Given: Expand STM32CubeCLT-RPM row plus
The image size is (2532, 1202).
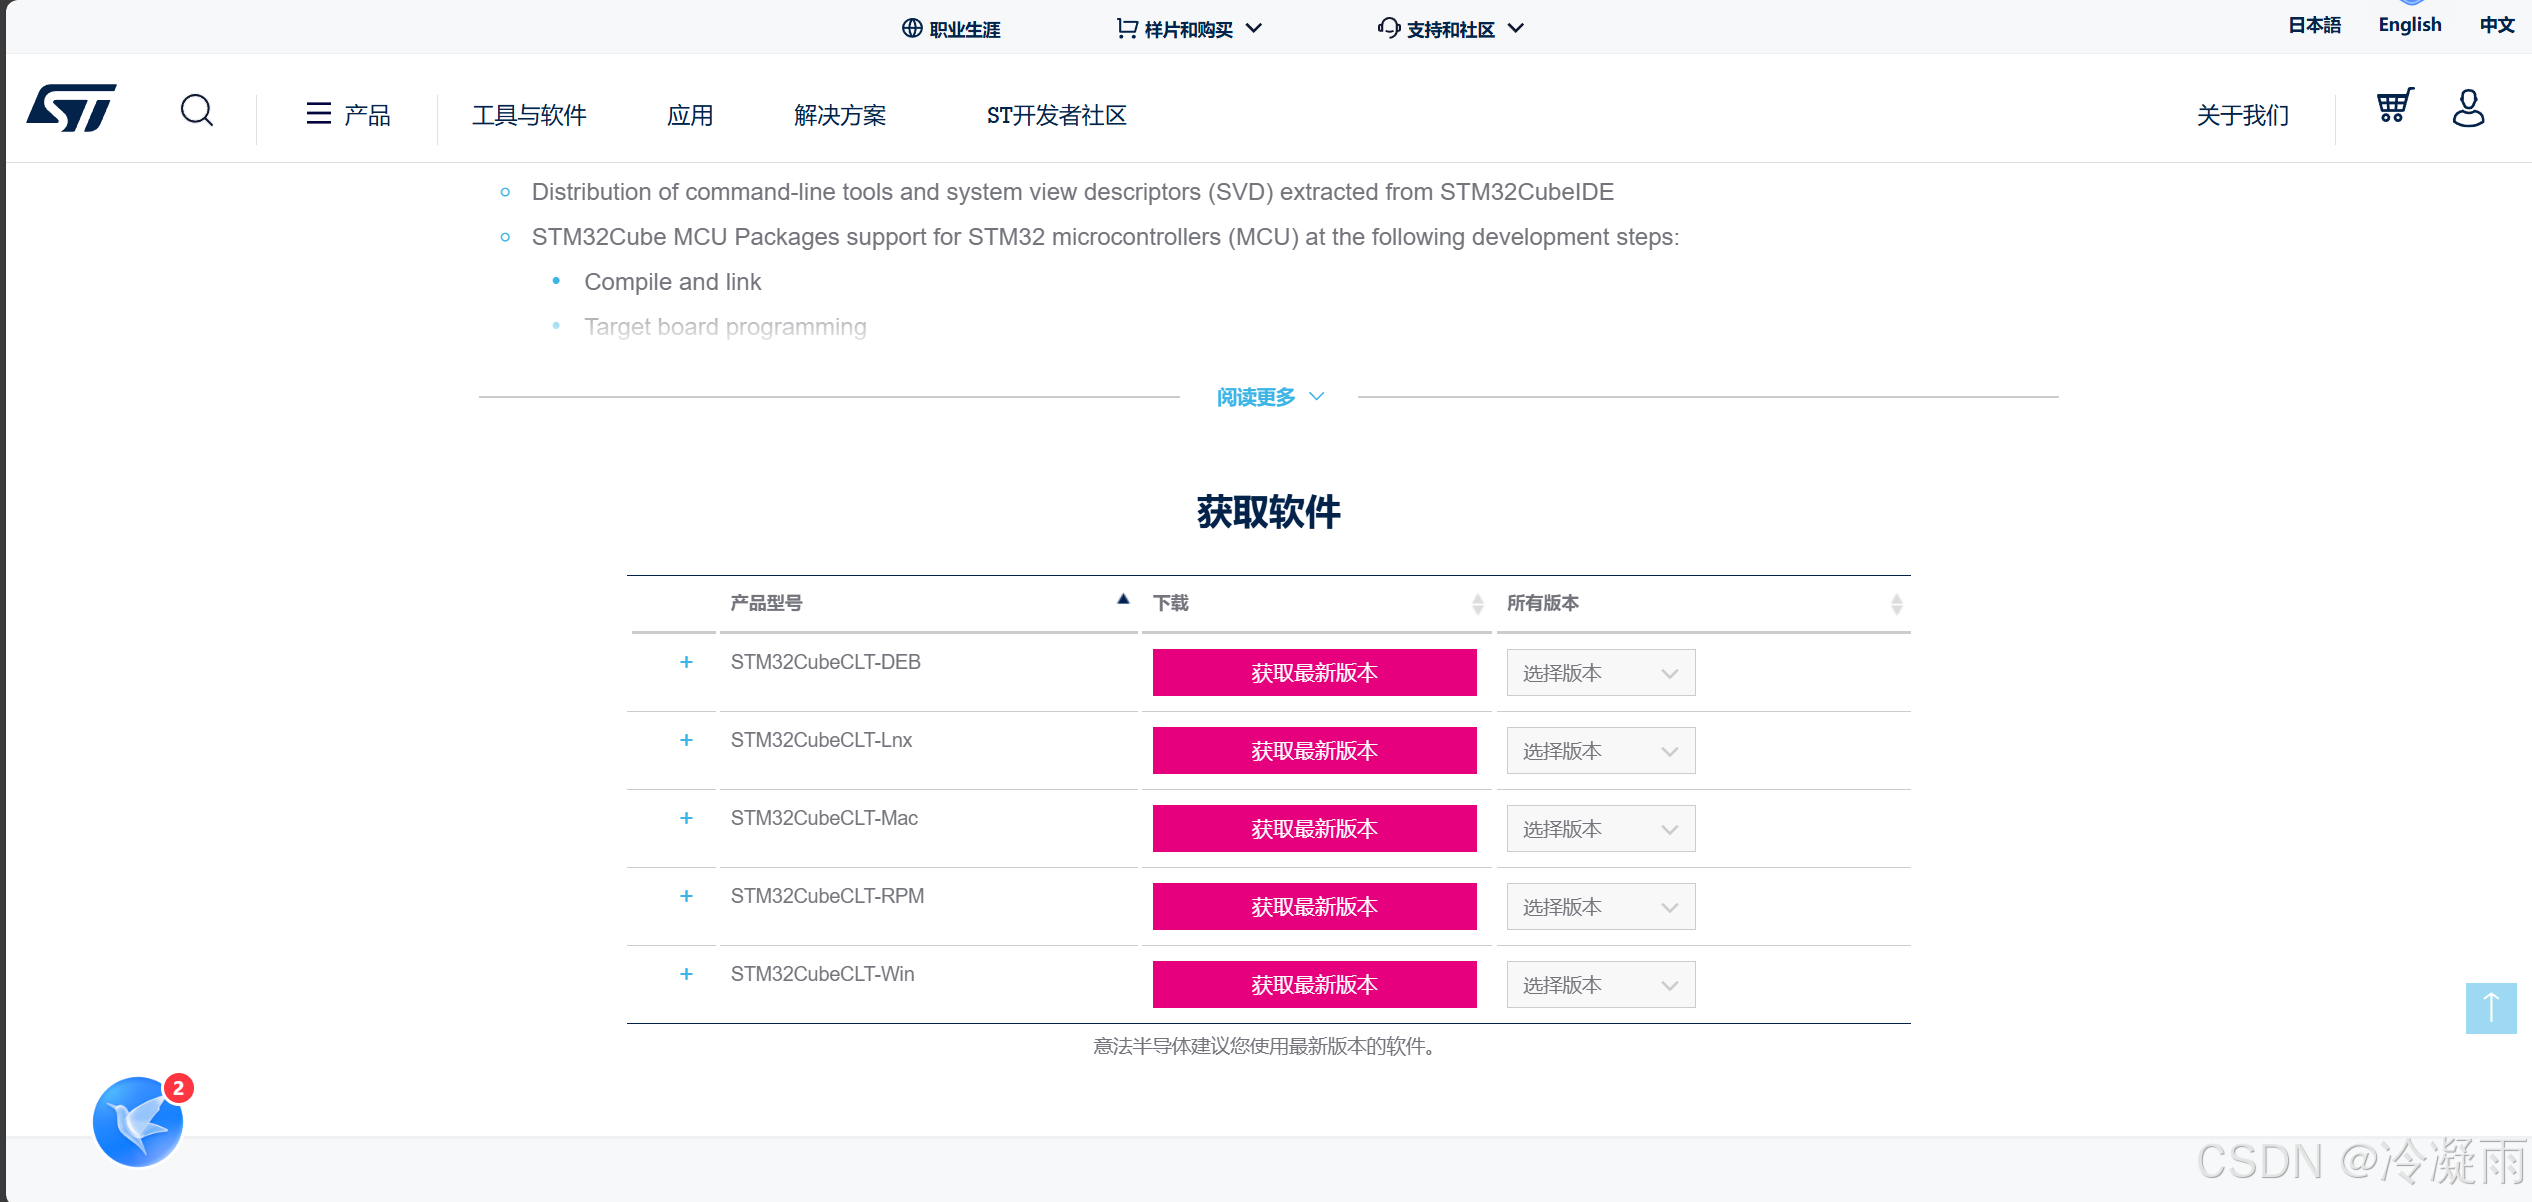Looking at the screenshot, I should 686,896.
